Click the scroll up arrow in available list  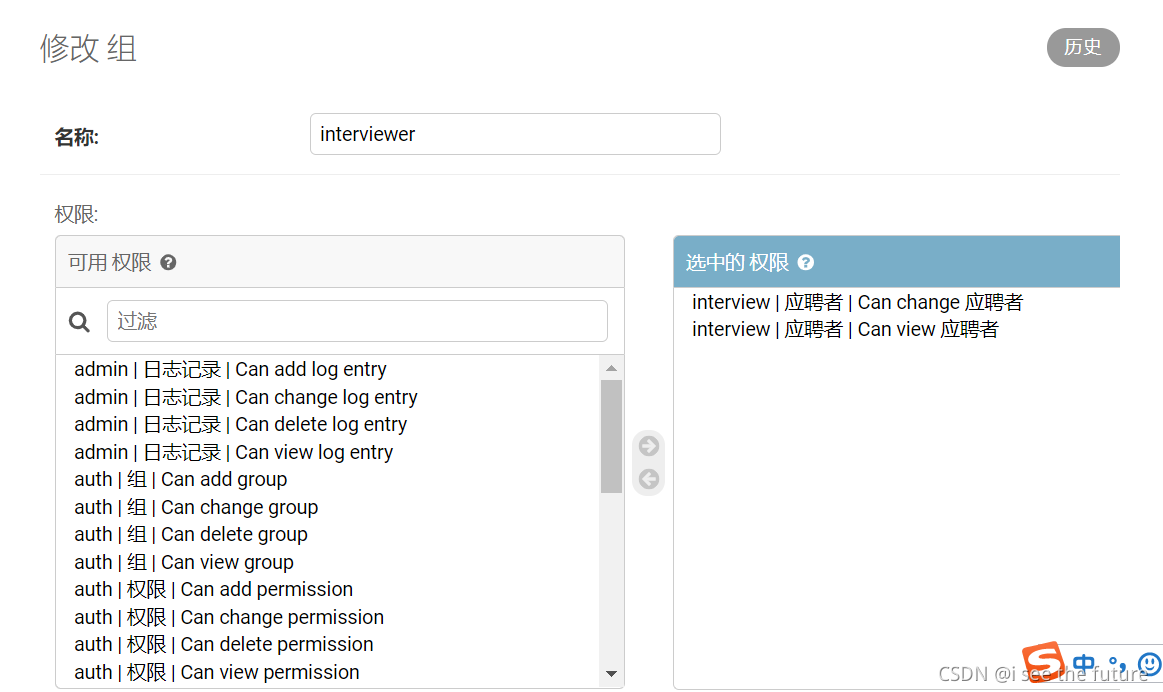(x=611, y=368)
